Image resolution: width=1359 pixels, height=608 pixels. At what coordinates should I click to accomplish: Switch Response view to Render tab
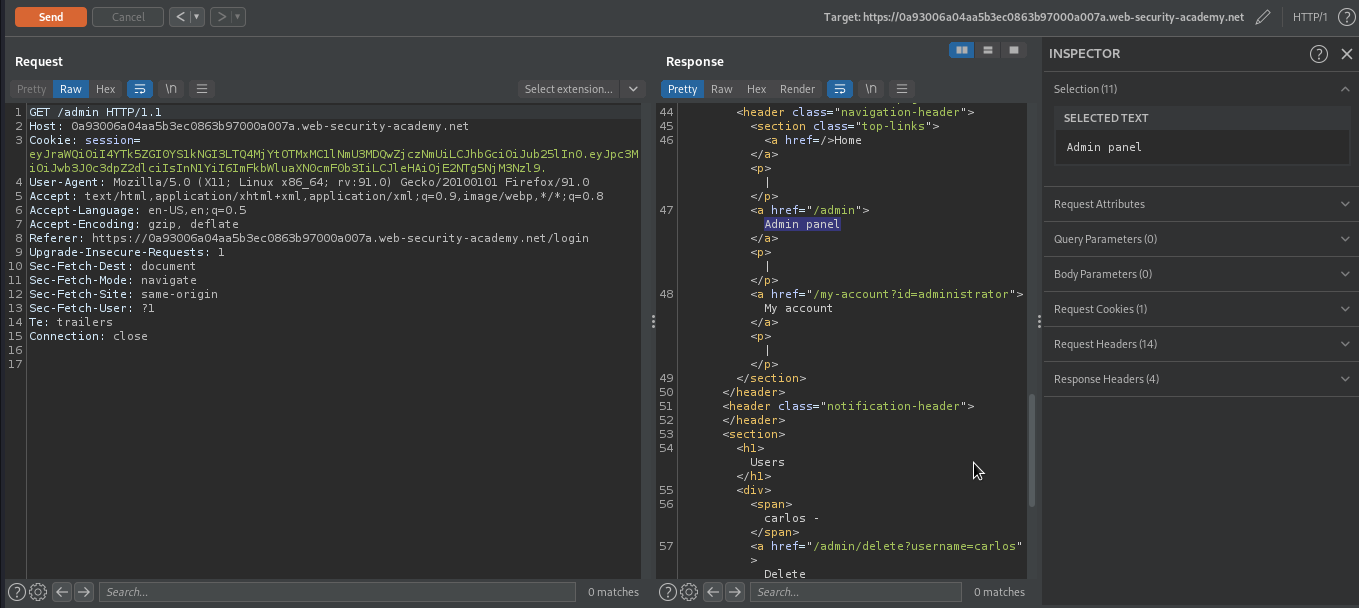click(x=797, y=89)
